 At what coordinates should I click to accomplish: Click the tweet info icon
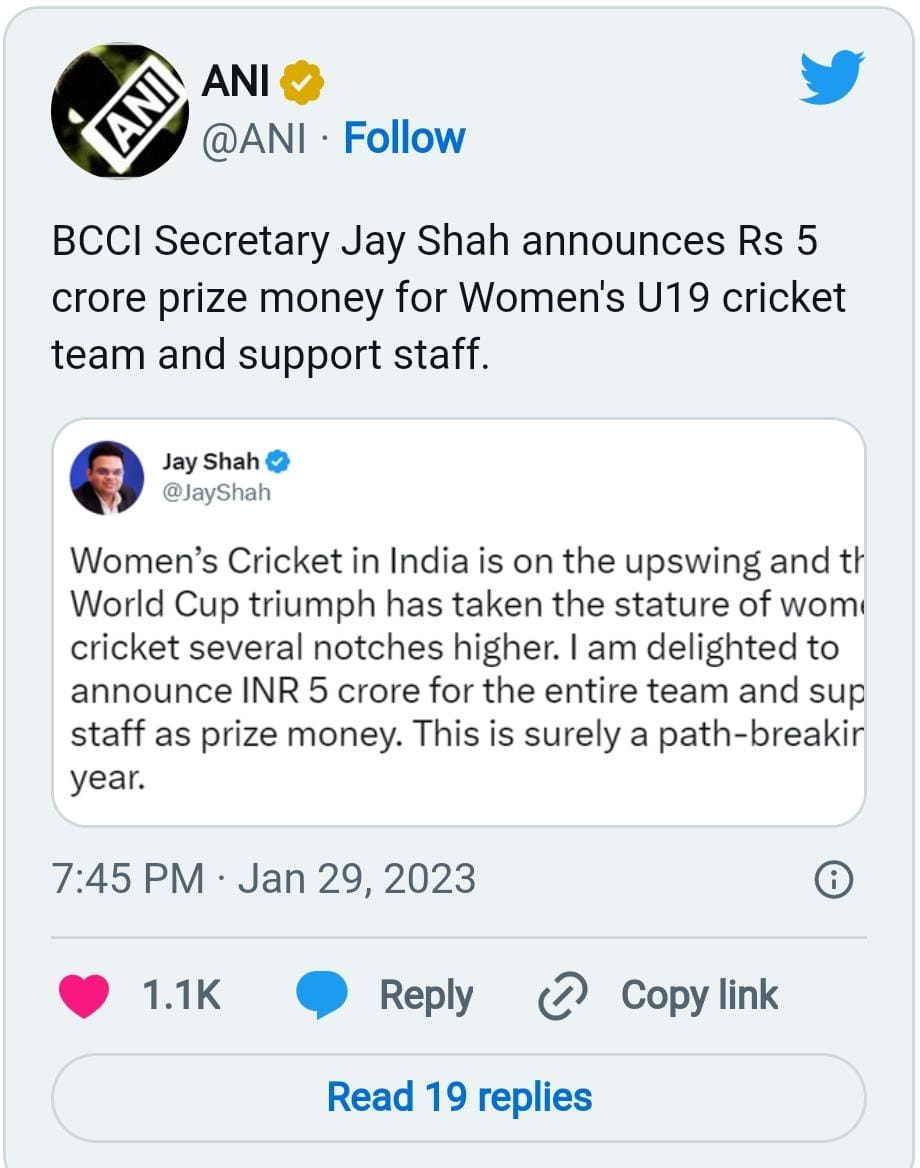tap(834, 880)
